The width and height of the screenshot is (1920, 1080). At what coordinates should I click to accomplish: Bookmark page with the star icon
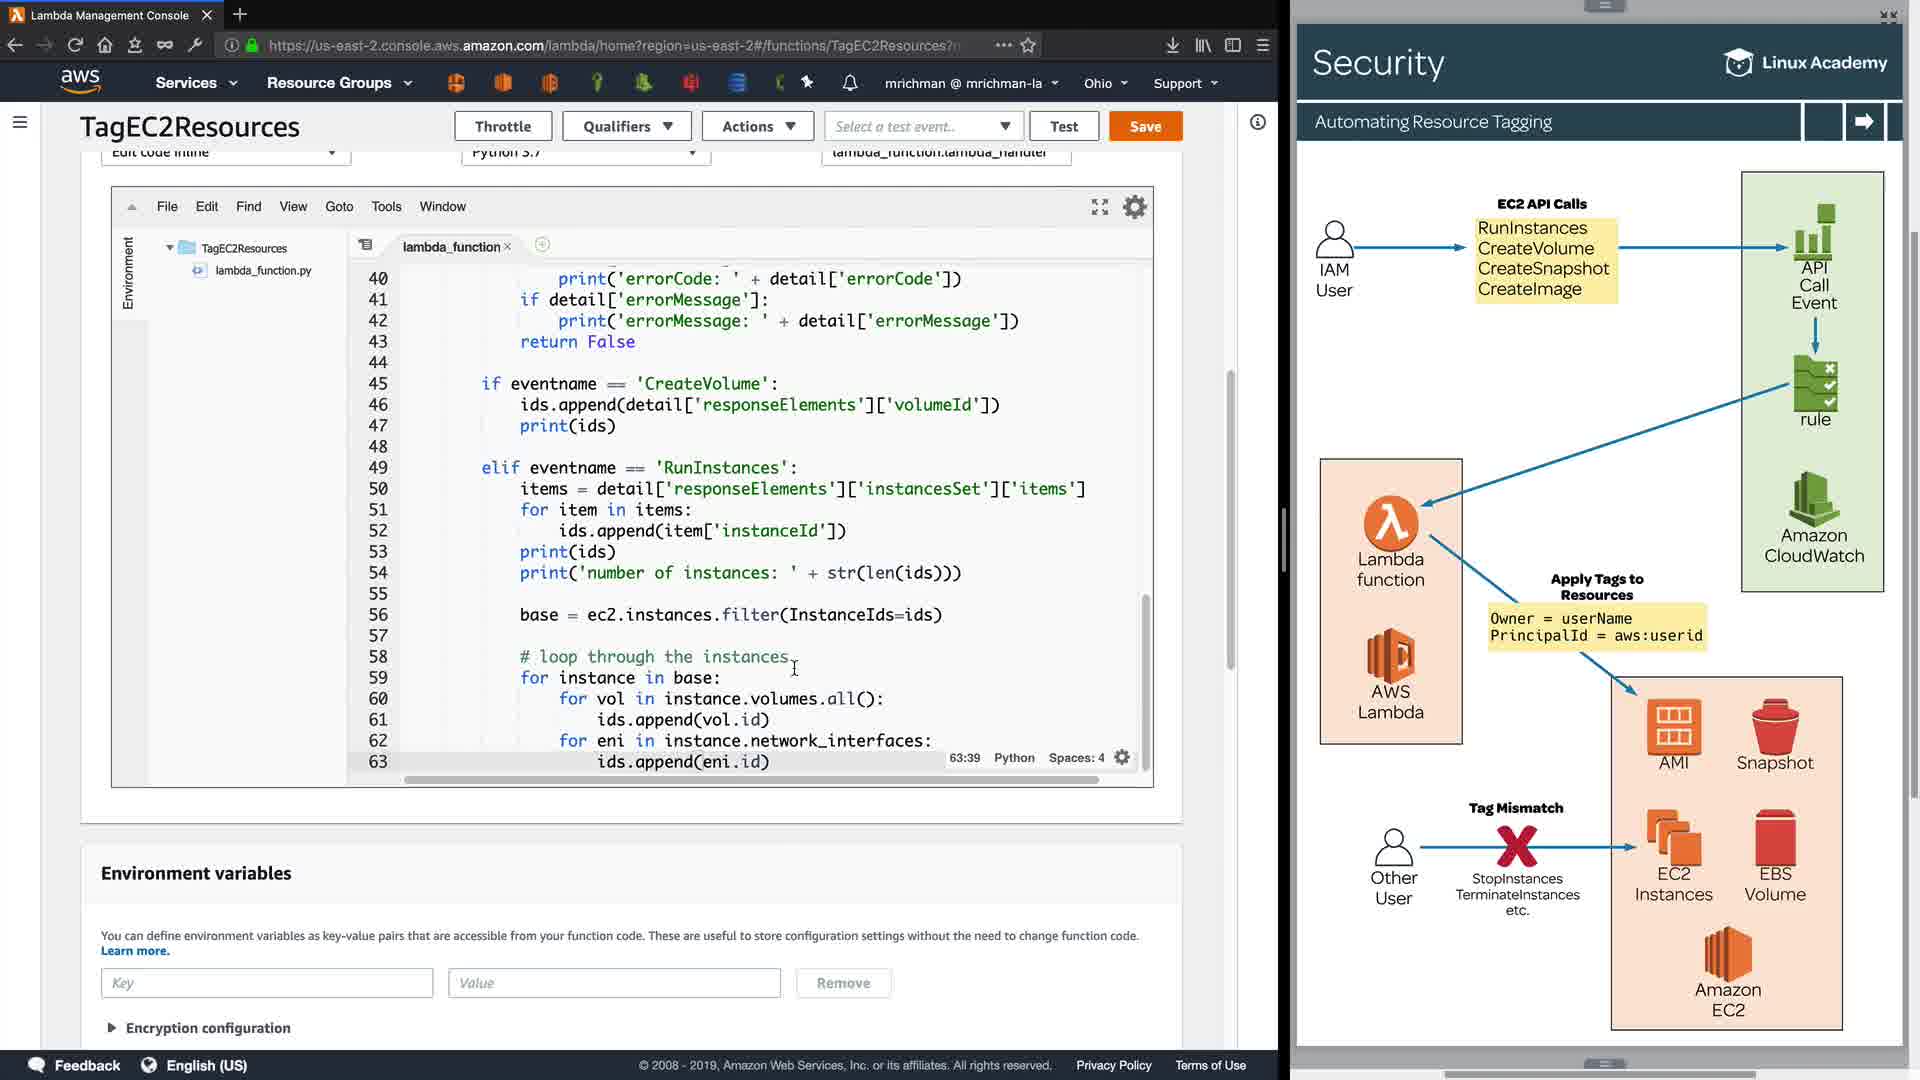point(1028,45)
